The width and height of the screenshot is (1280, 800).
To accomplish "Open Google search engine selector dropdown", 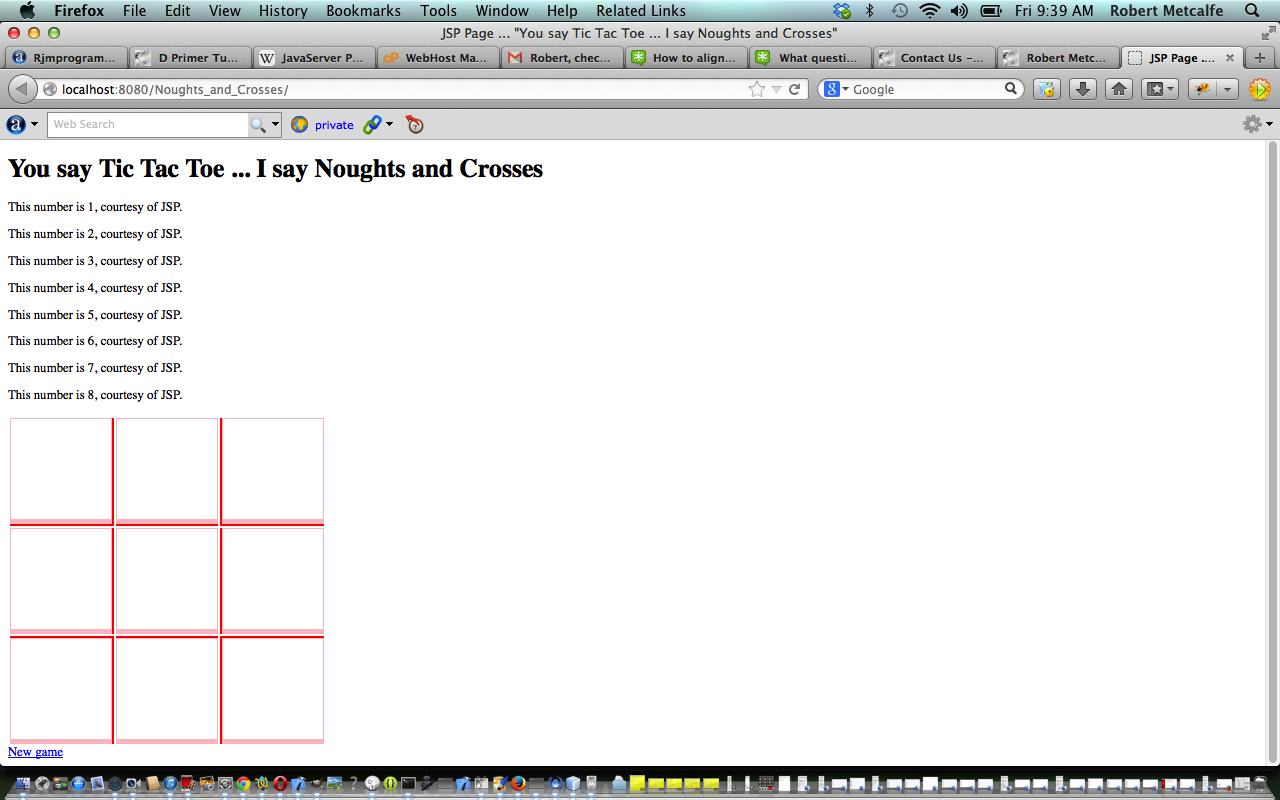I will [x=845, y=89].
